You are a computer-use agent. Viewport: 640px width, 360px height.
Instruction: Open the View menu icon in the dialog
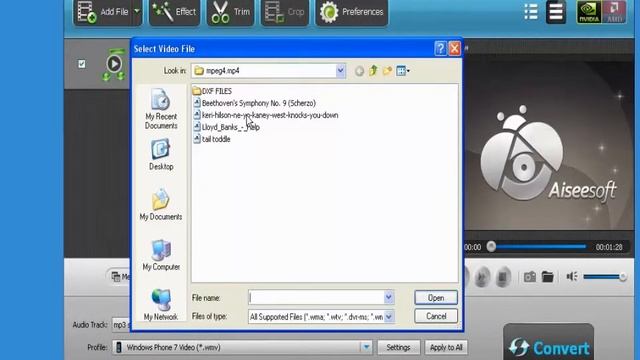point(403,71)
